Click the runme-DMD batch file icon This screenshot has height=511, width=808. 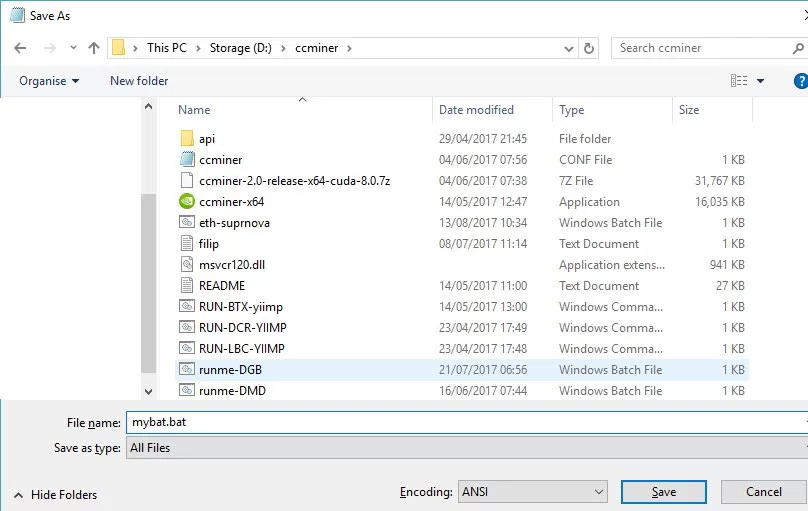tap(187, 390)
